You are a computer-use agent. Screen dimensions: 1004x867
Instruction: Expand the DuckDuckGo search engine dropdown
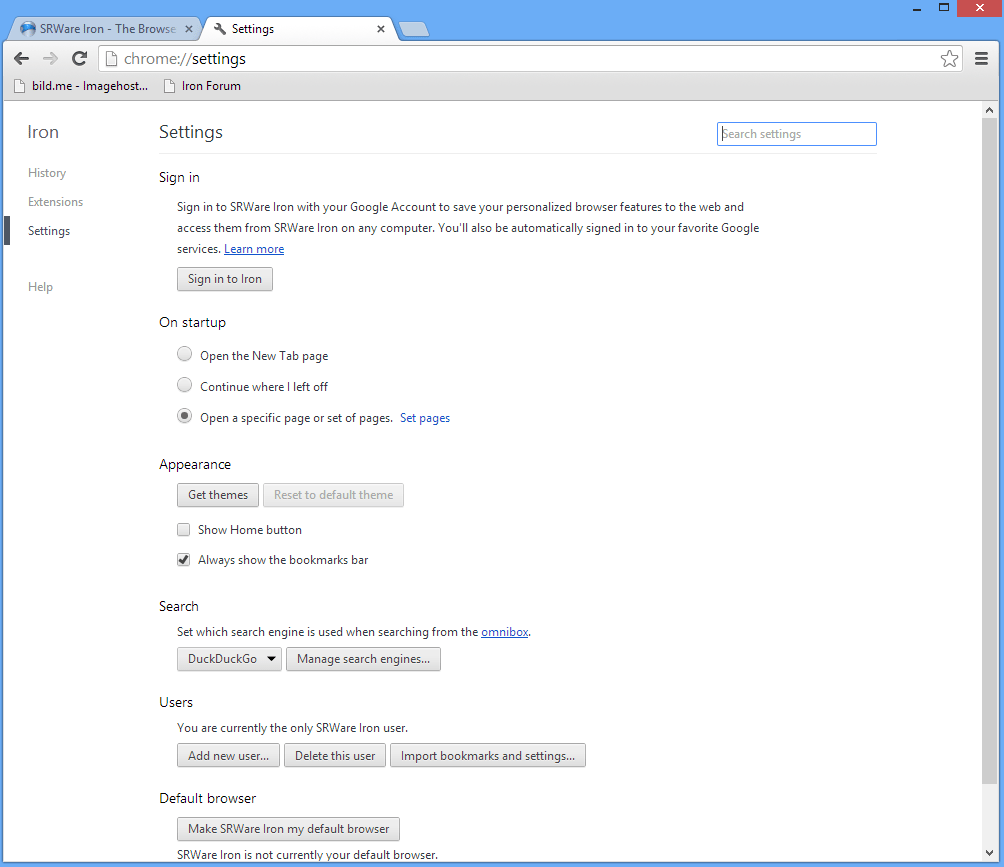click(x=229, y=659)
